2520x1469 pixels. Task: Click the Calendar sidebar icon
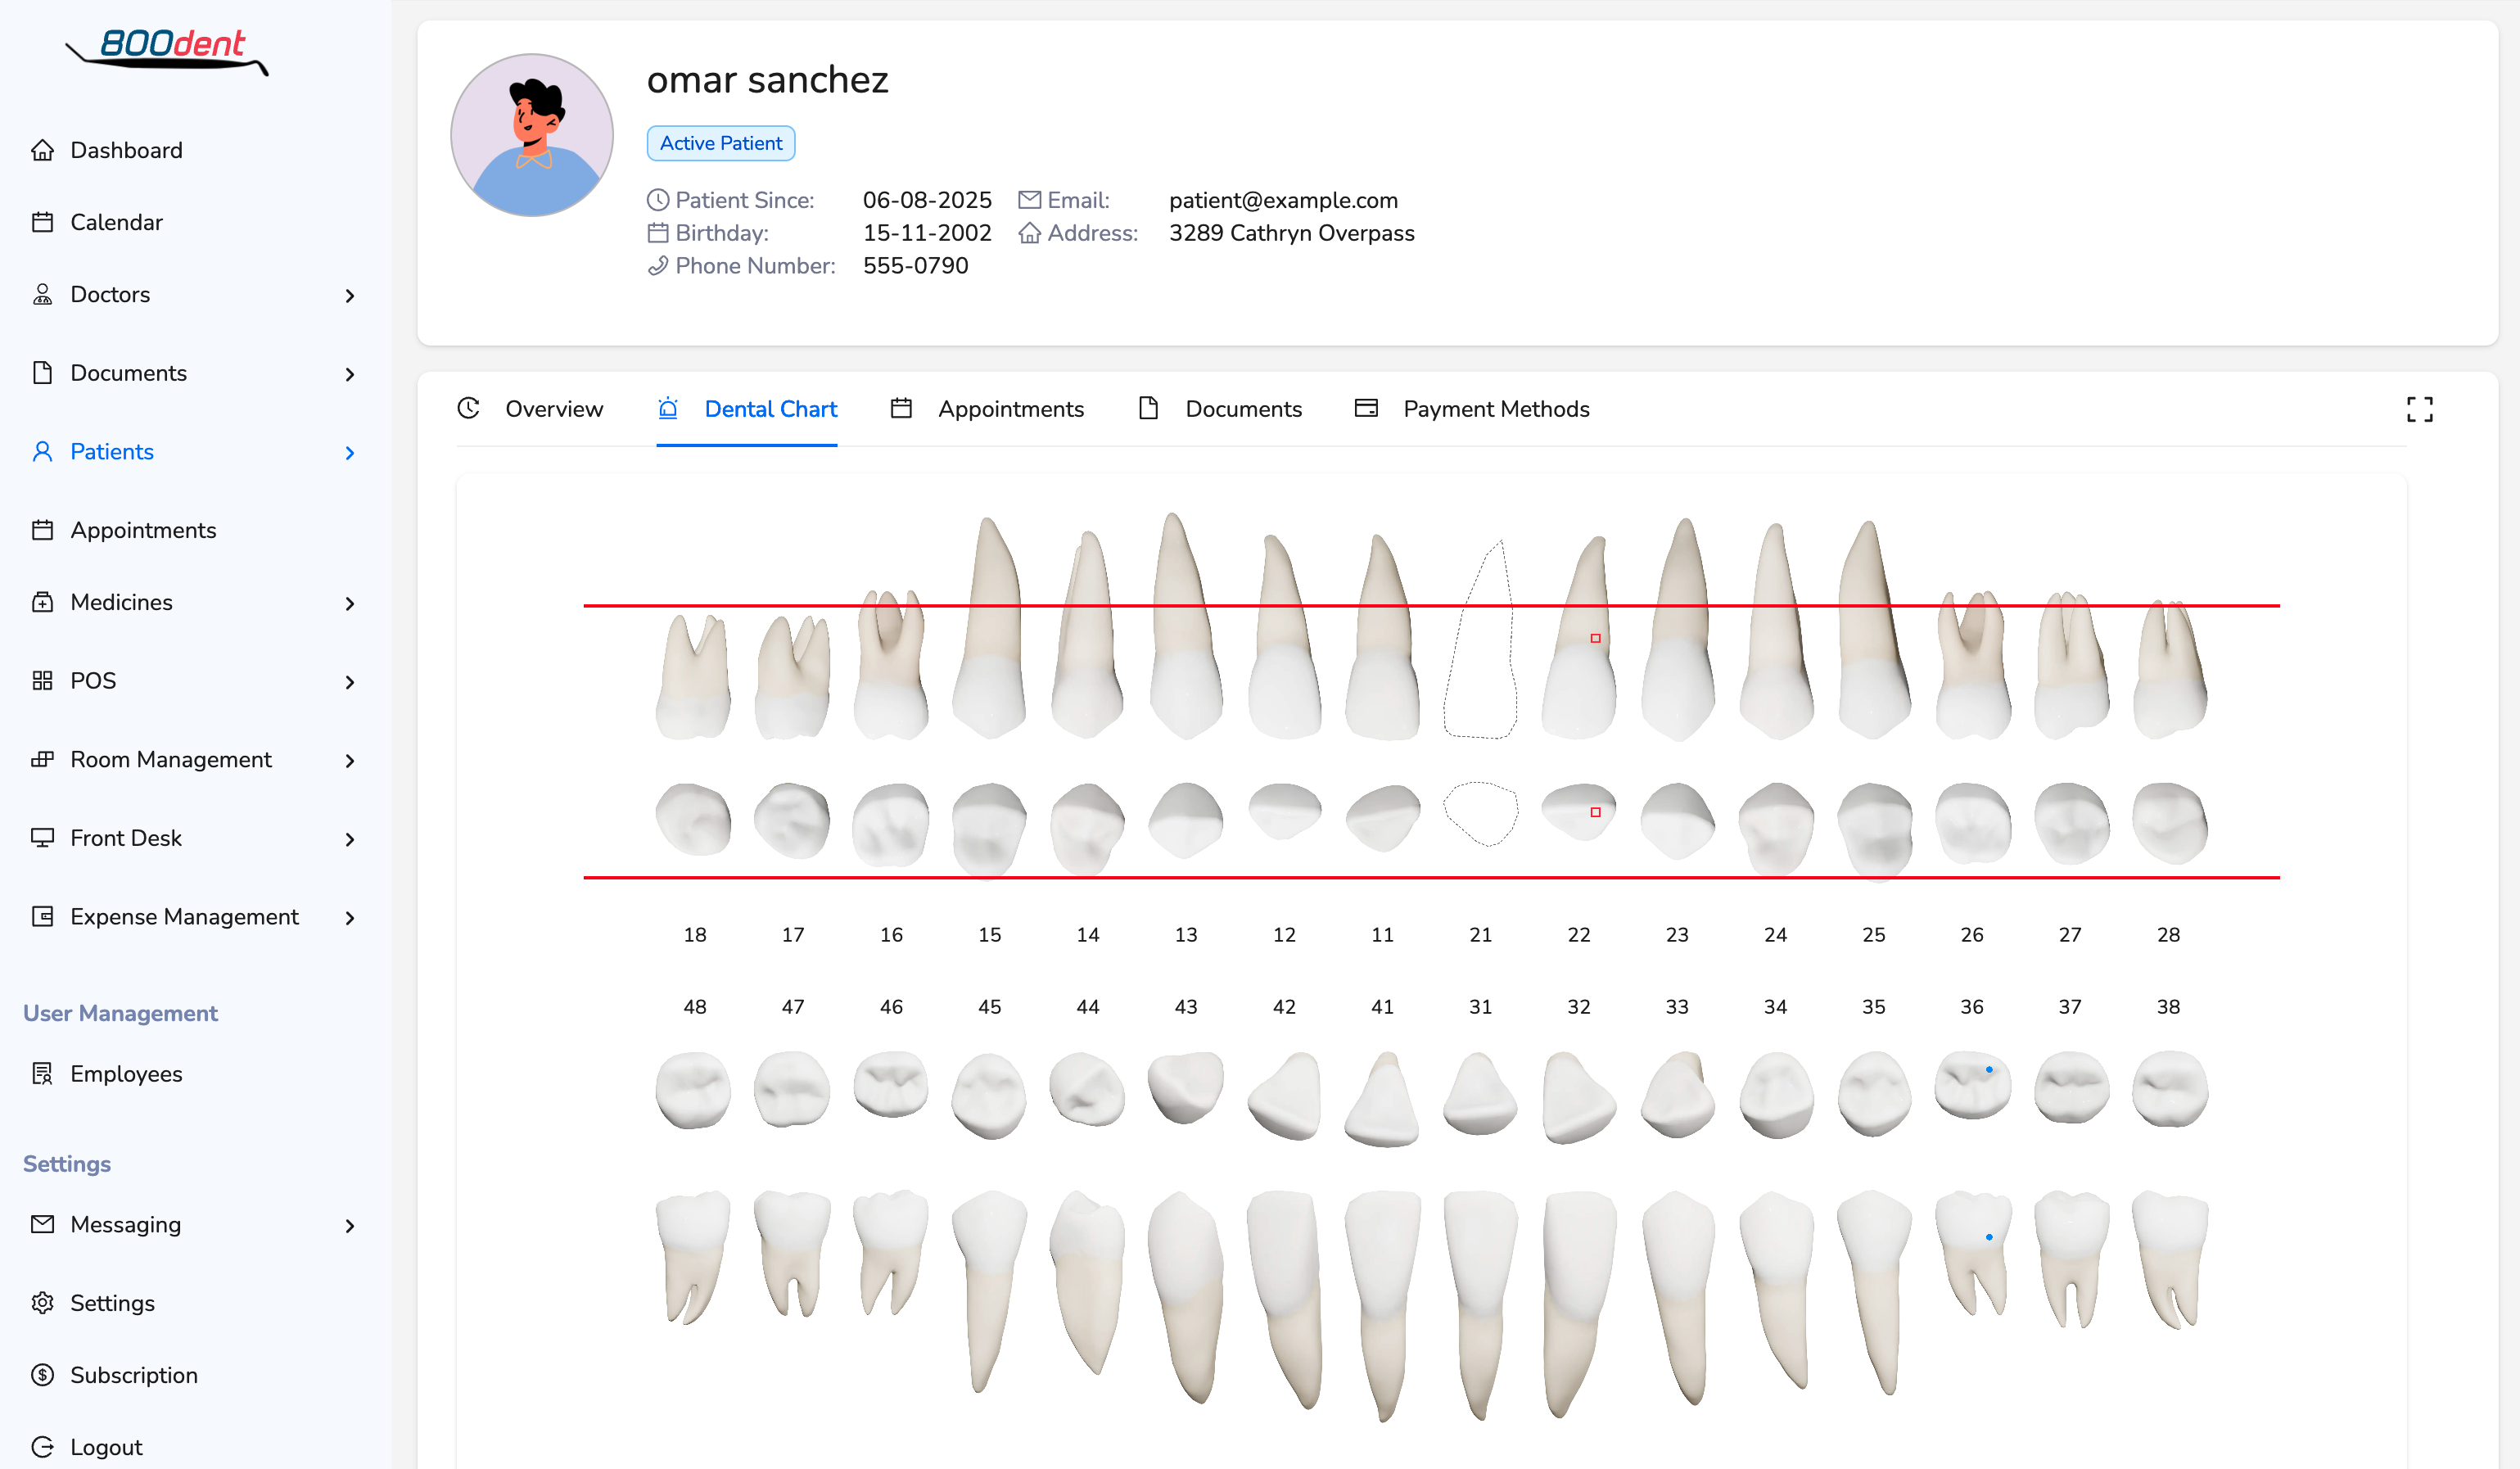[x=42, y=222]
